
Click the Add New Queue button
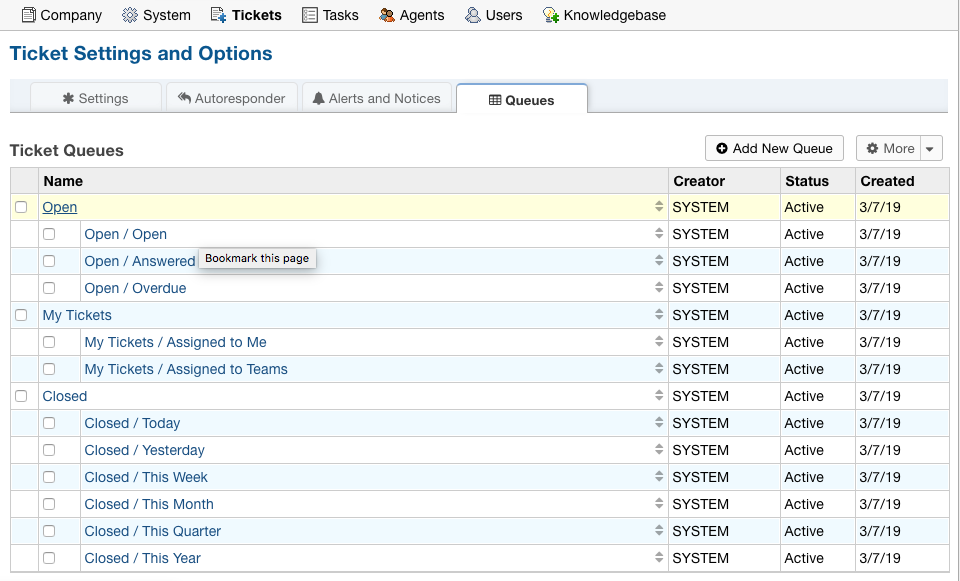774,148
